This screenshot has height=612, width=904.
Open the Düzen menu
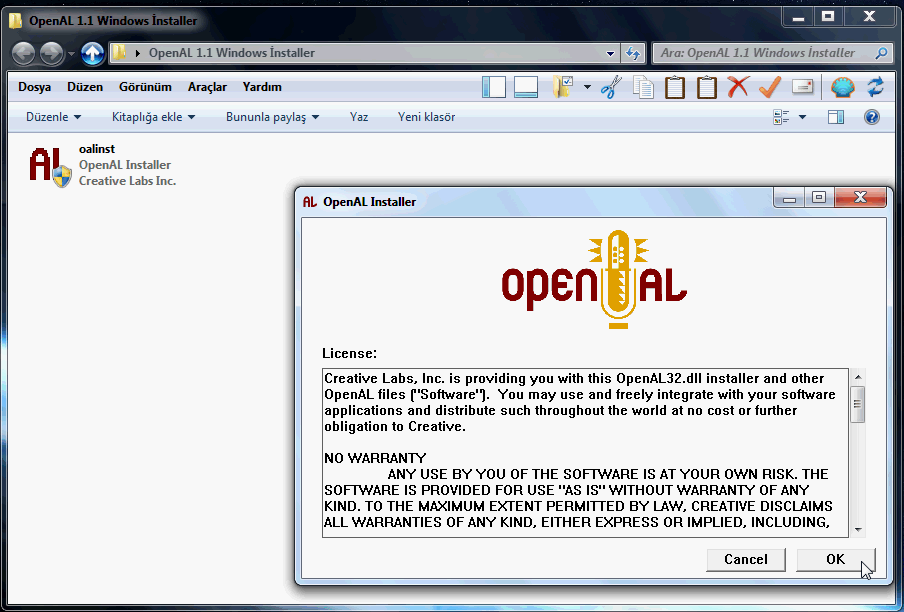click(85, 87)
